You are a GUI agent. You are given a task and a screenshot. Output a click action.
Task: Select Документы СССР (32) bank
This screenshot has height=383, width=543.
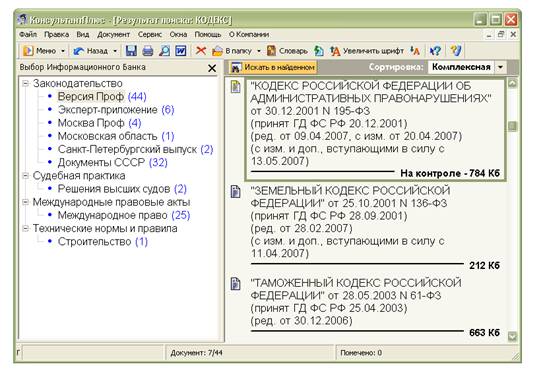[113, 162]
